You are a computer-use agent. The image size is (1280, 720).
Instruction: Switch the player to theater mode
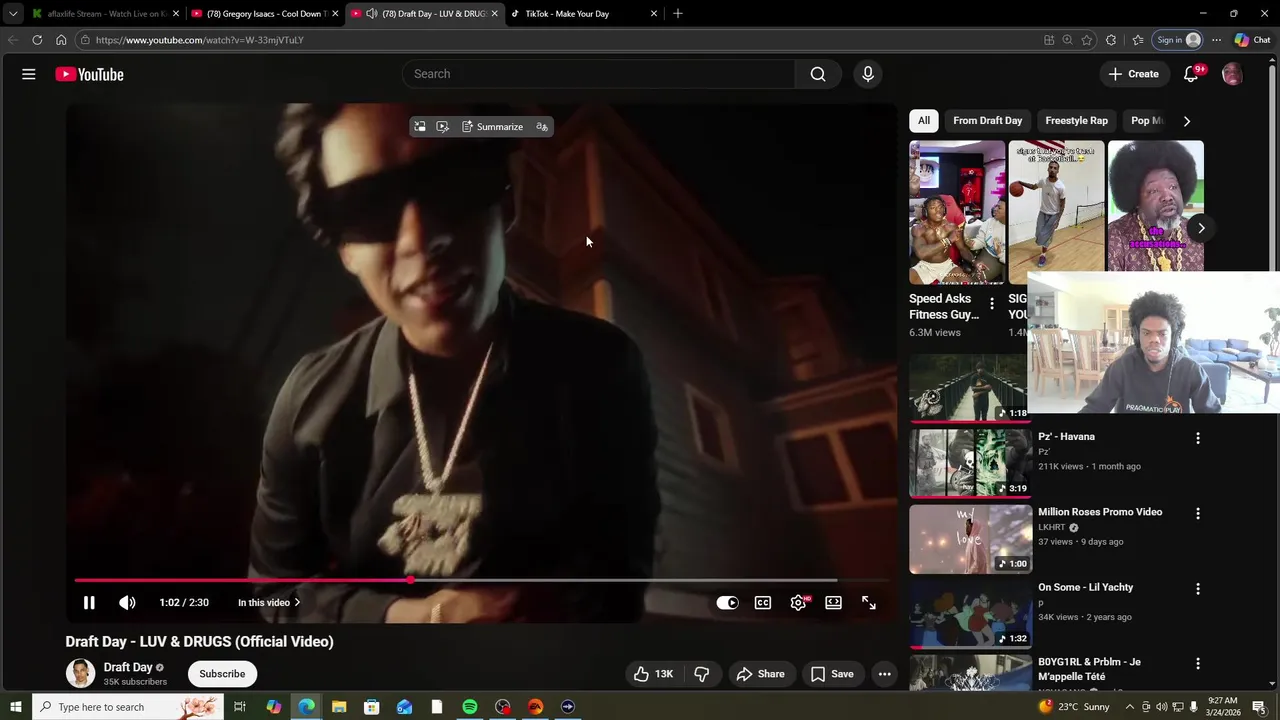pos(833,603)
